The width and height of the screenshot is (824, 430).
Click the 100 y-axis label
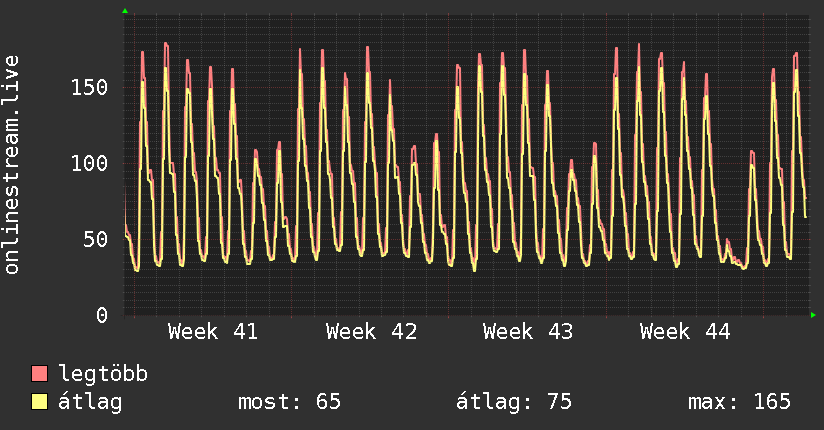(89, 163)
